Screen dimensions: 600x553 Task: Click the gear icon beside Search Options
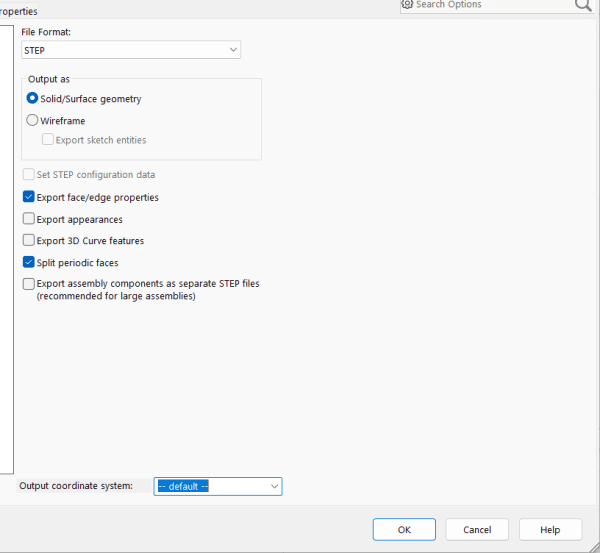[407, 4]
